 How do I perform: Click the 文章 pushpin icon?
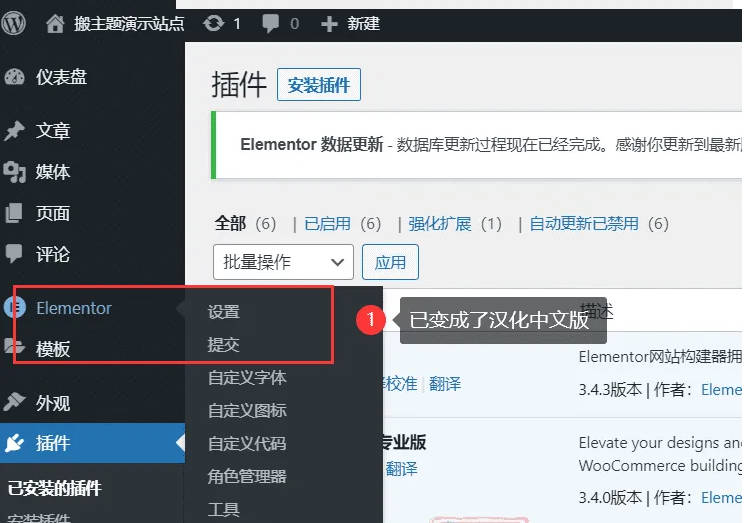click(14, 131)
